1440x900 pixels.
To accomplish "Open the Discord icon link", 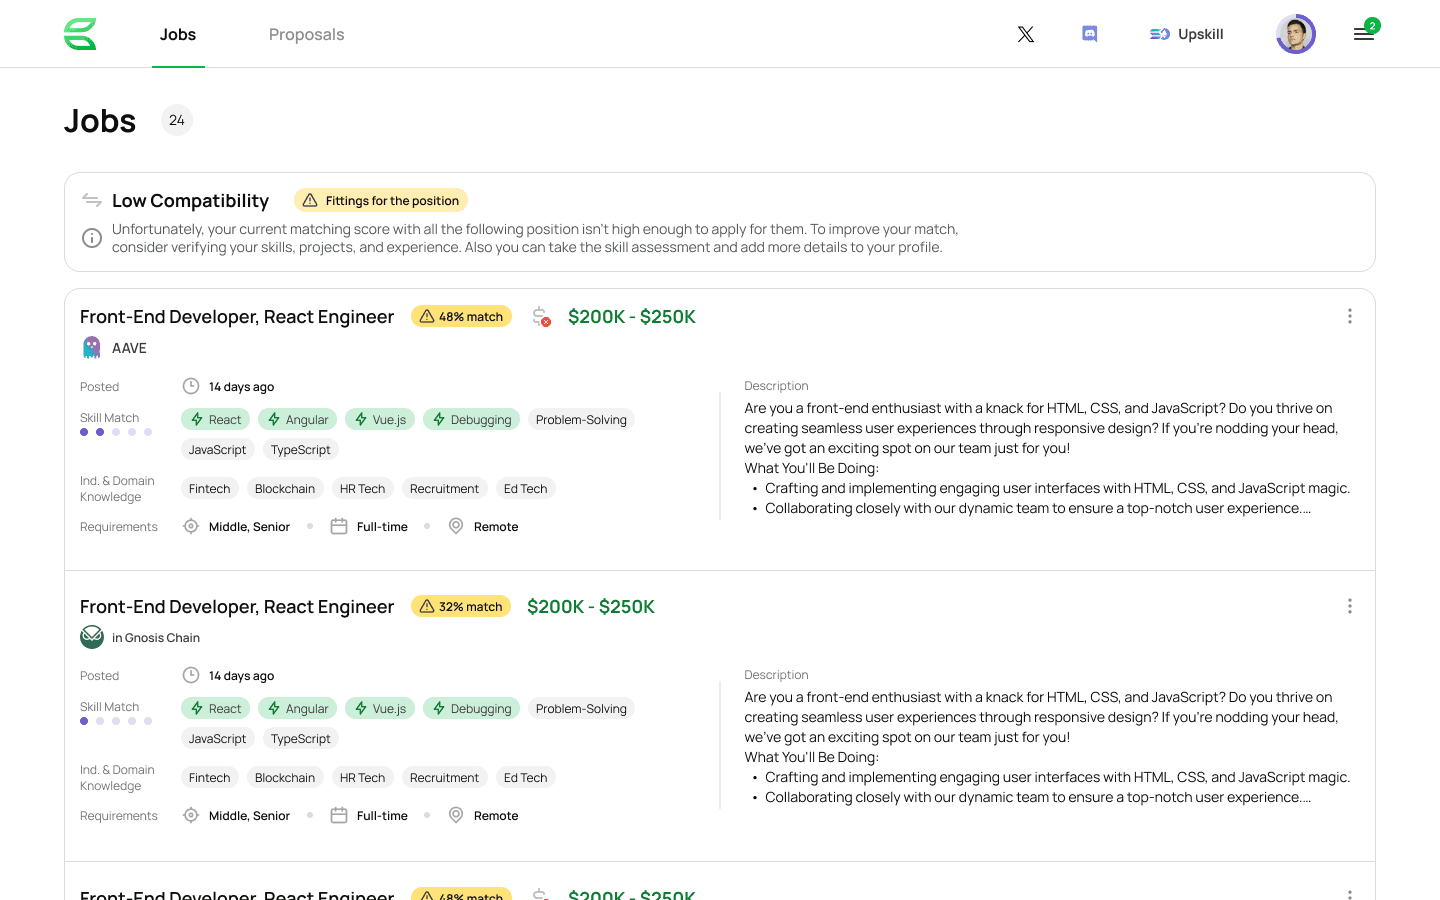I will (x=1090, y=34).
